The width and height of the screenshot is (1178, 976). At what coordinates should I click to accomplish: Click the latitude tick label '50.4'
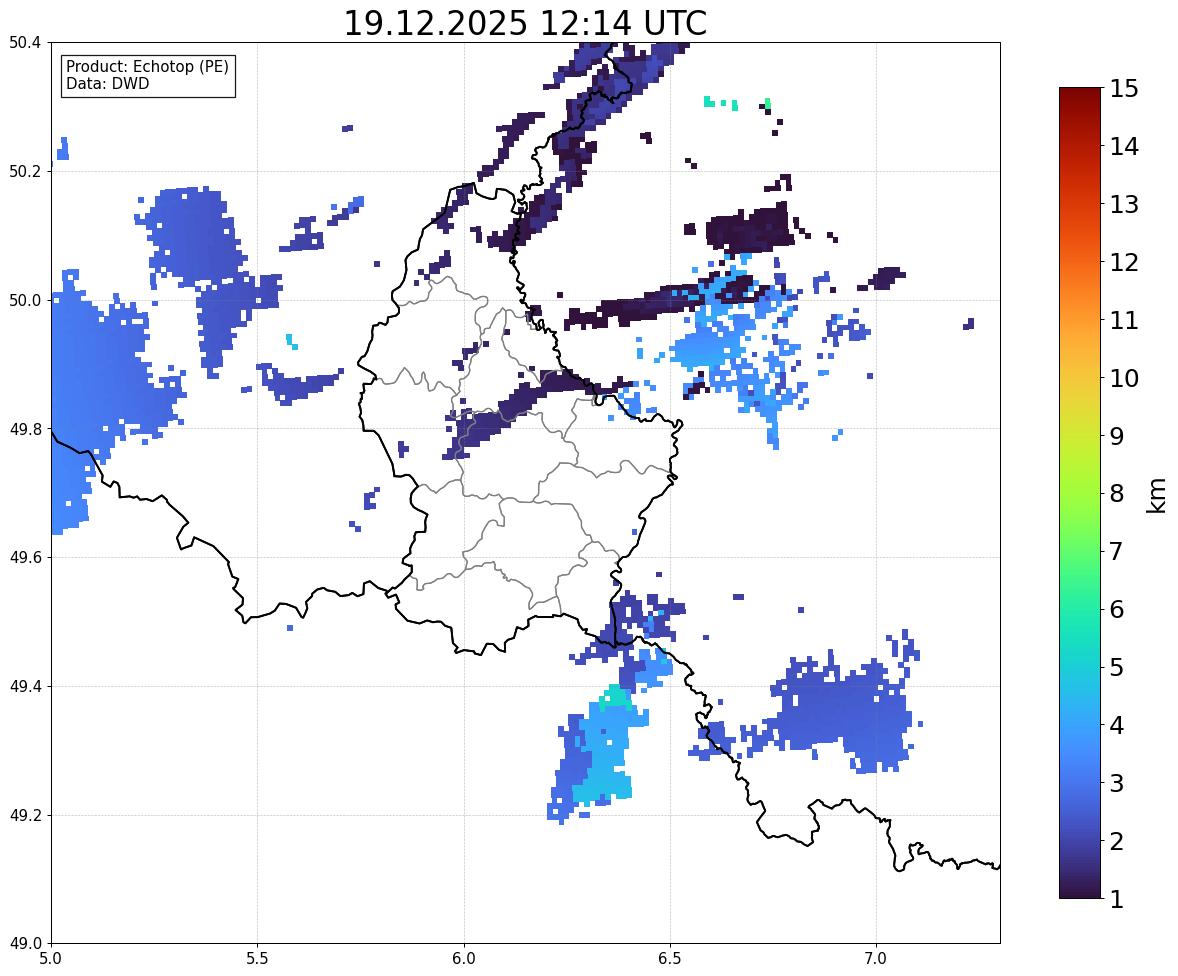coord(24,43)
